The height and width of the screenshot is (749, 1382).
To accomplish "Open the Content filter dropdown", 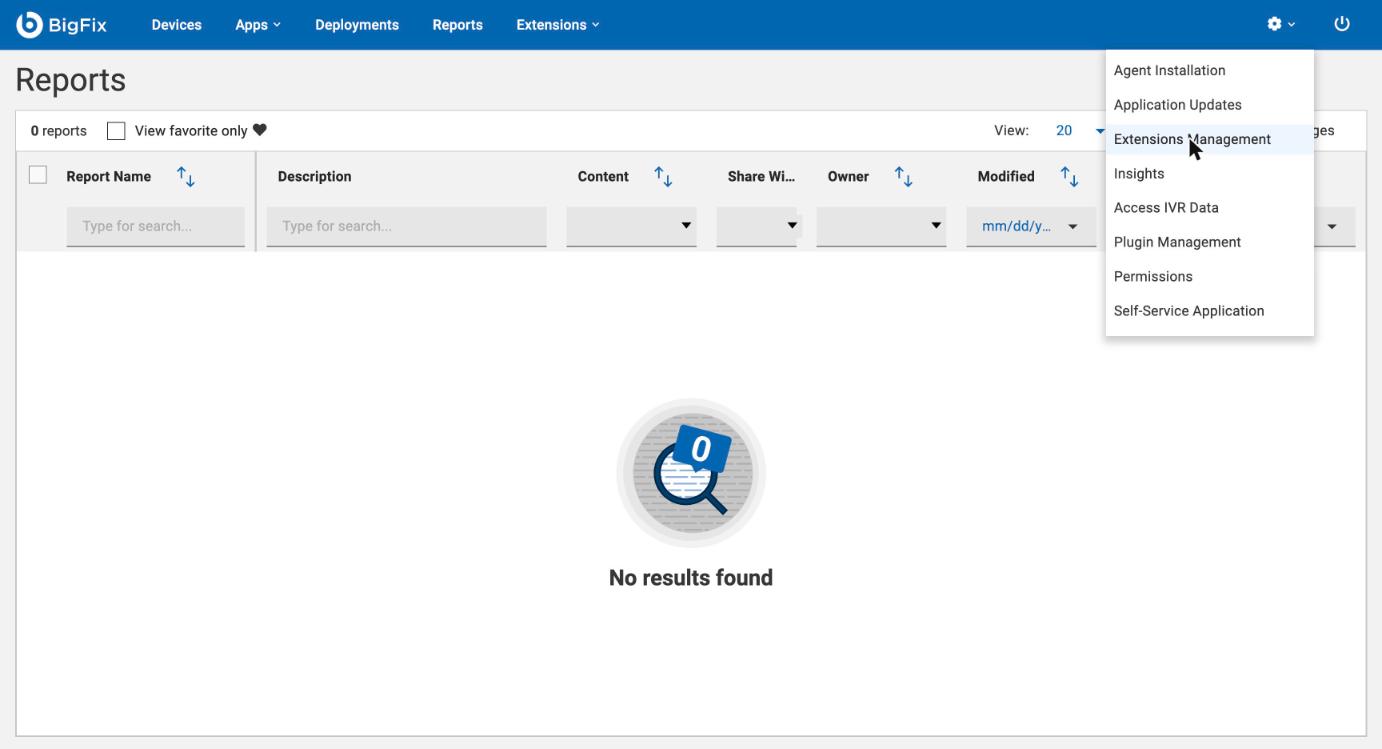I will (631, 226).
